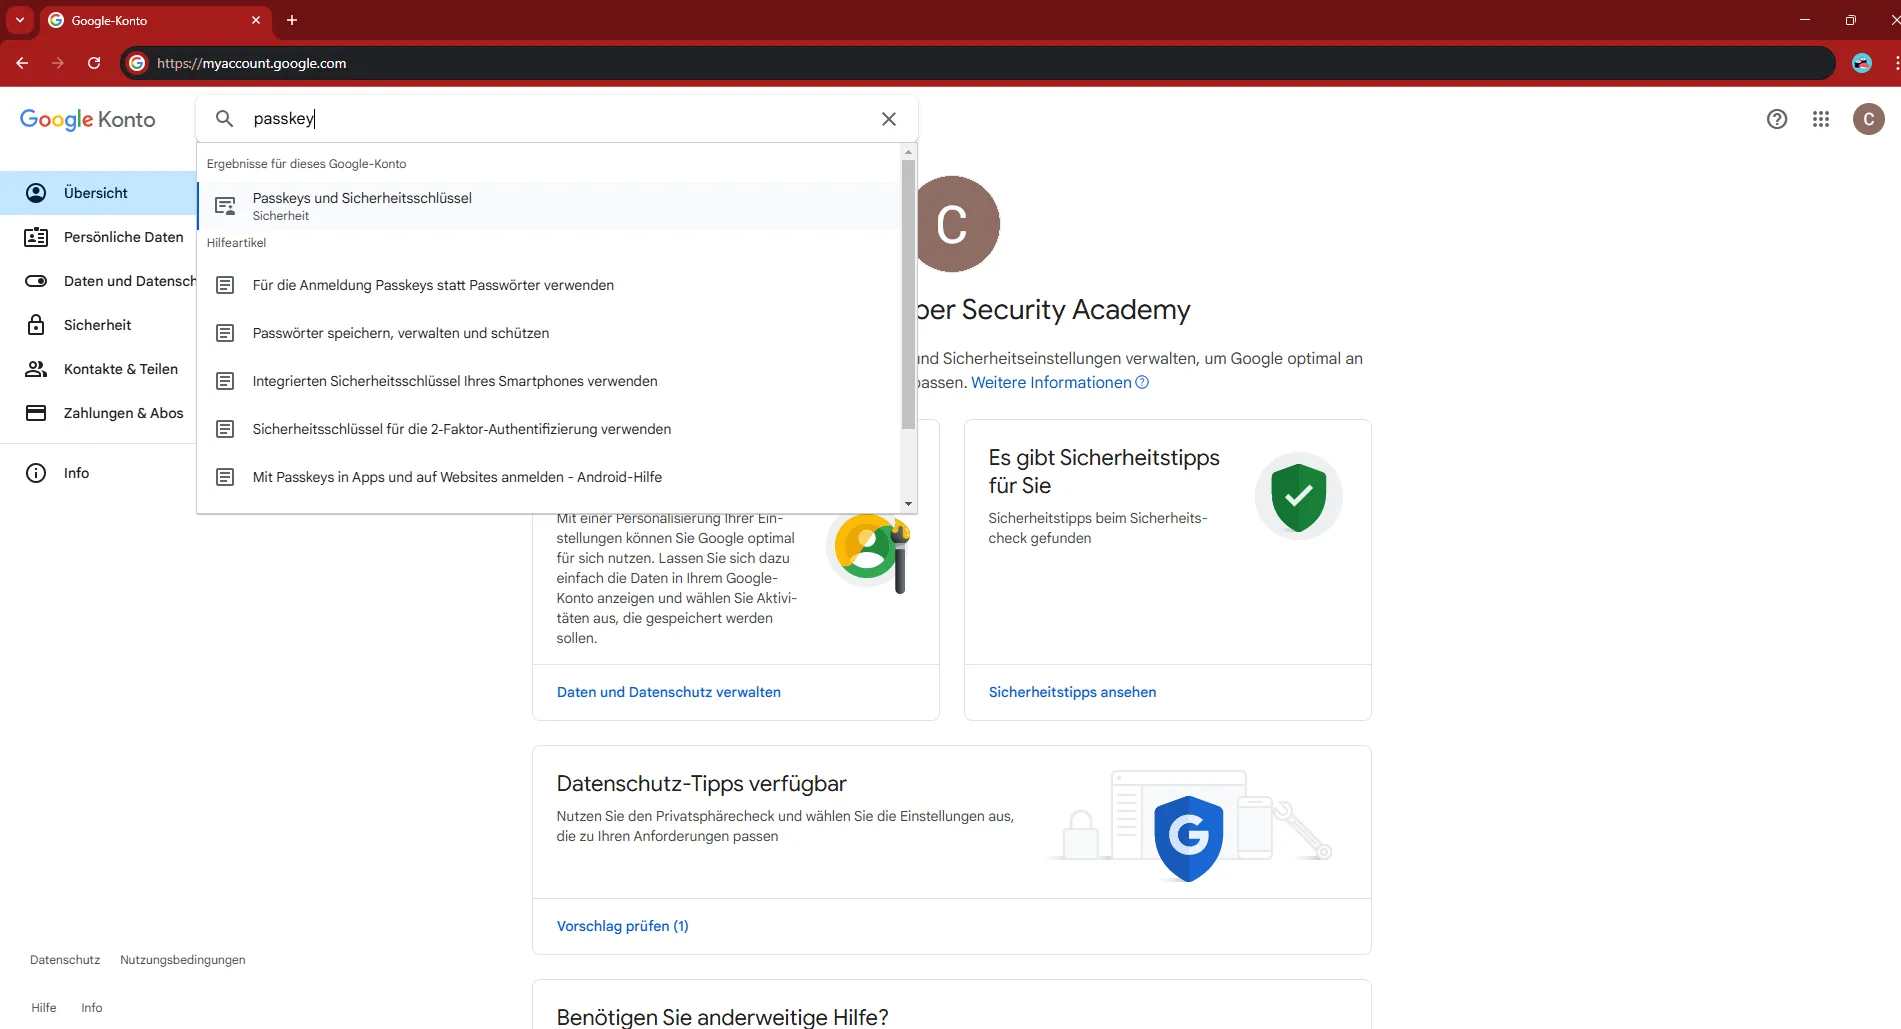Click Daten und Datenschutz verwalten link

pos(669,692)
